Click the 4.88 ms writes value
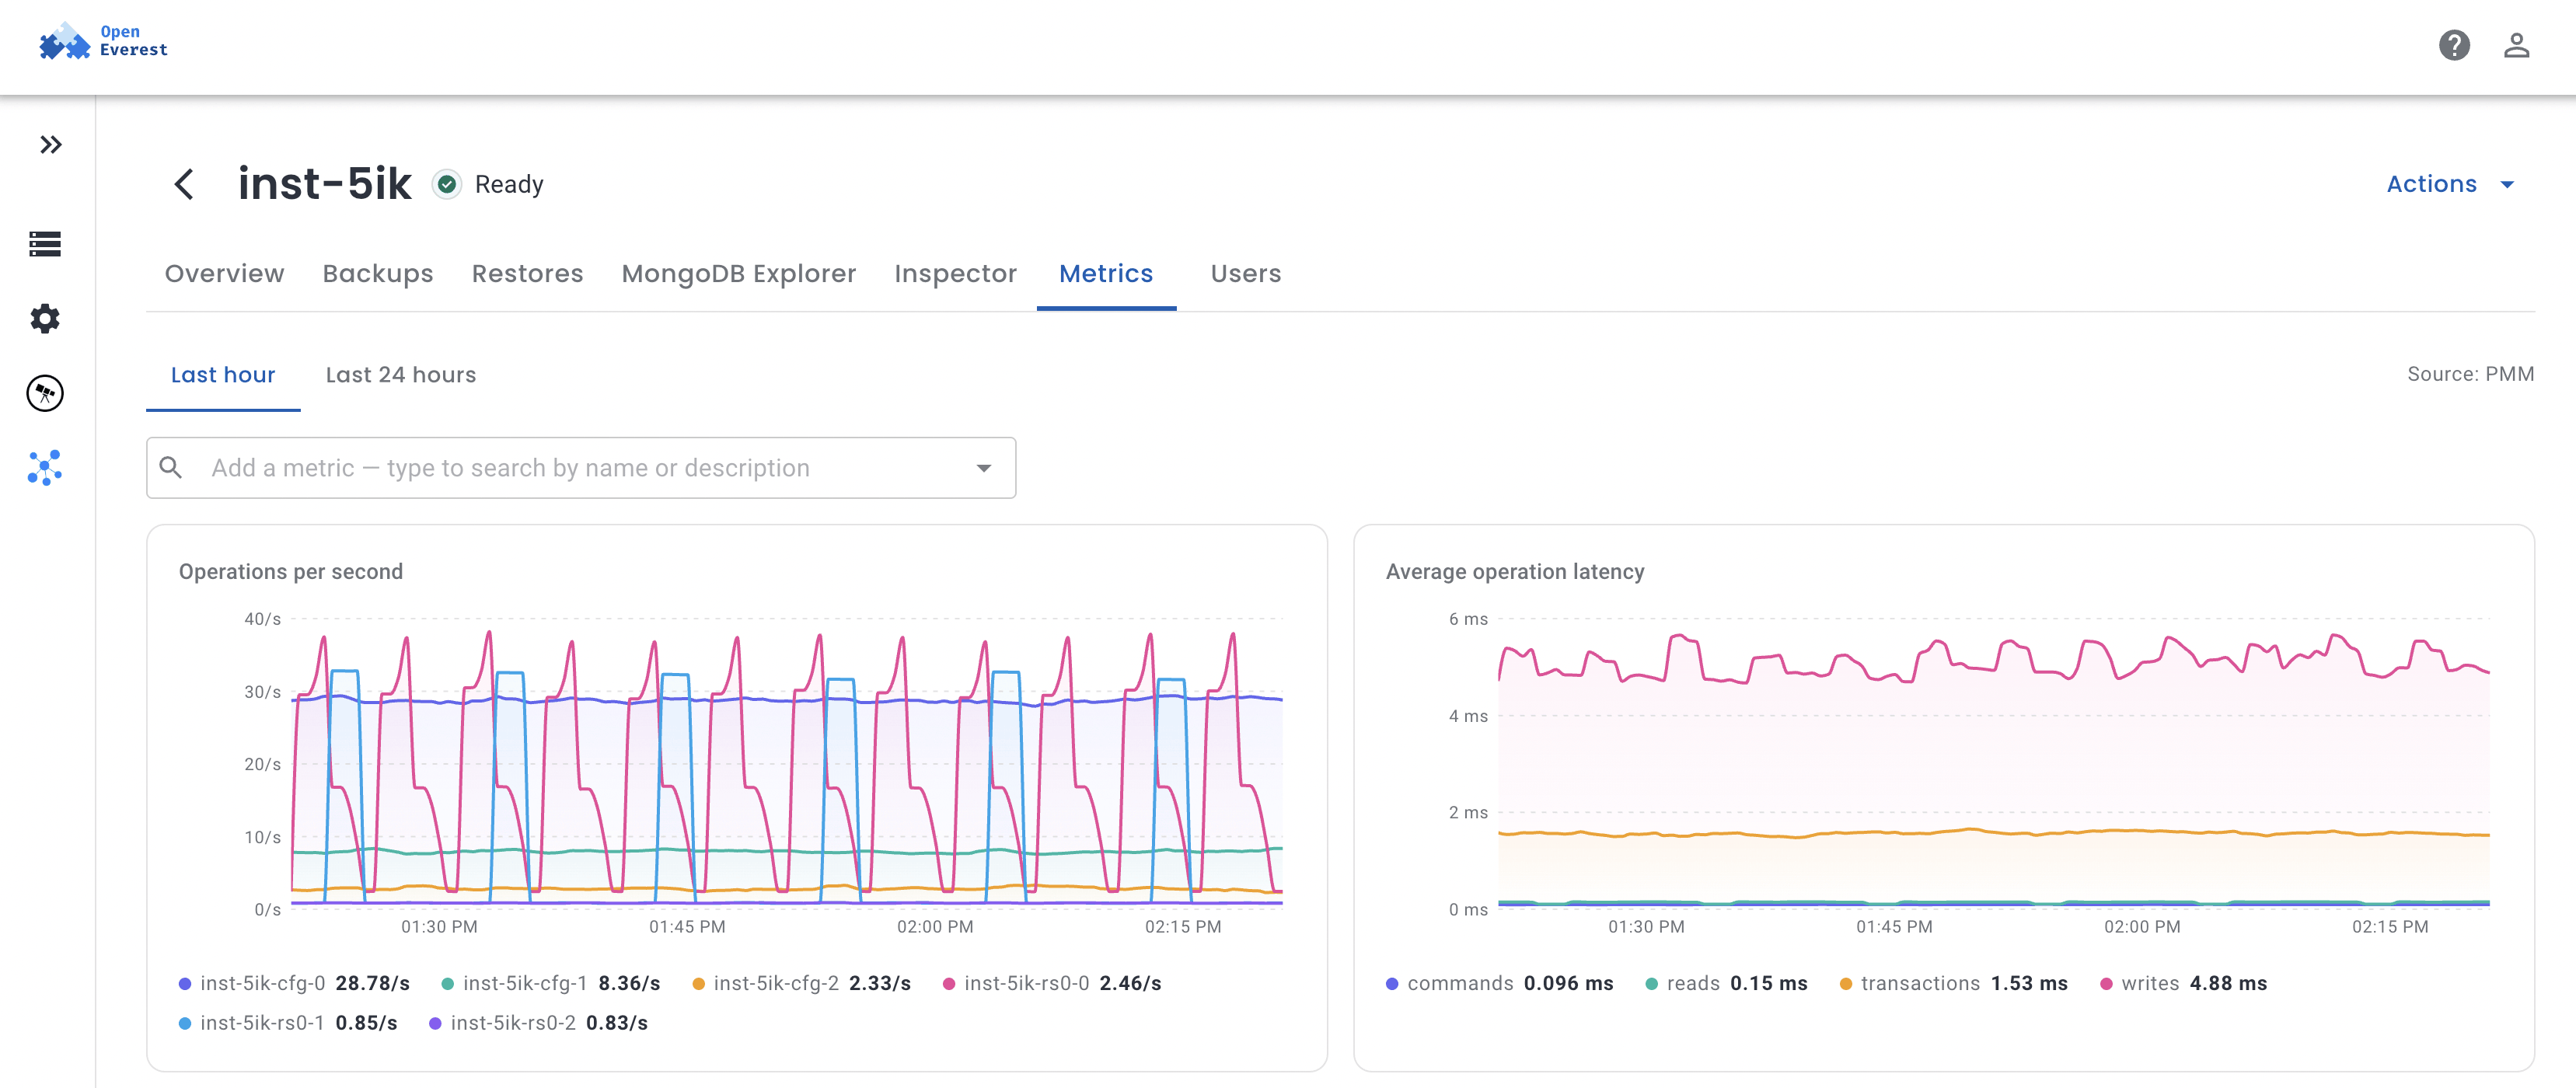 coord(2228,983)
